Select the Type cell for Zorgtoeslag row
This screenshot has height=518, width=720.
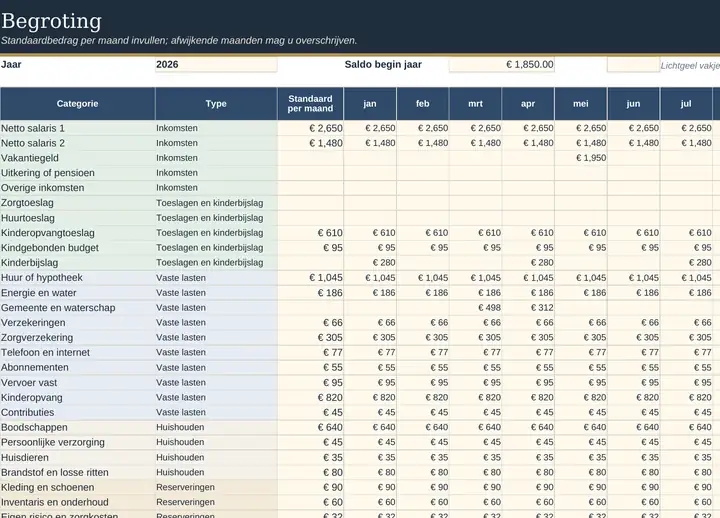(x=216, y=203)
